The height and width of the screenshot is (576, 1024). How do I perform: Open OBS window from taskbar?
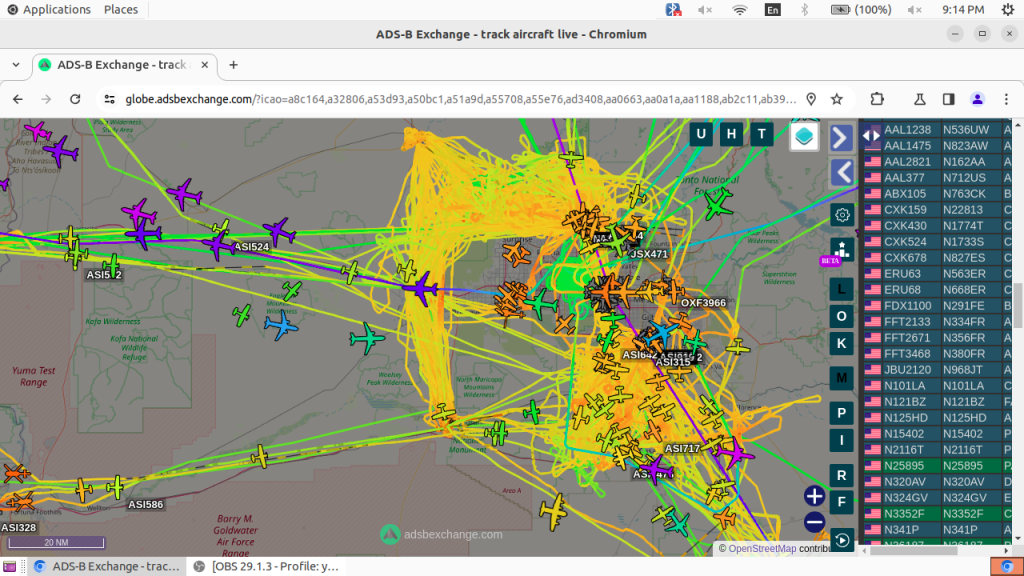point(266,566)
